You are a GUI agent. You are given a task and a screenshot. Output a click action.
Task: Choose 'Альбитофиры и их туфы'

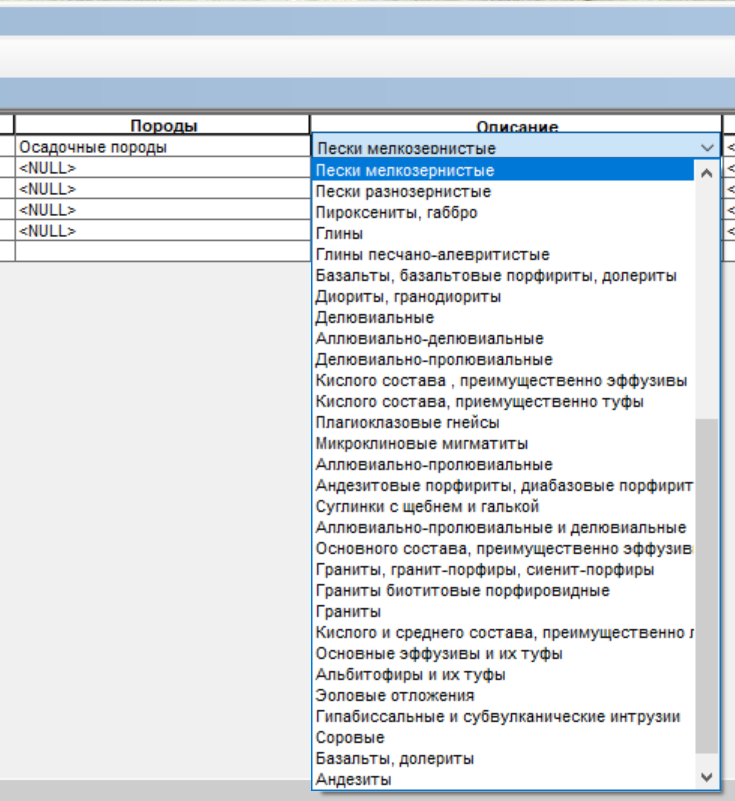(503, 674)
